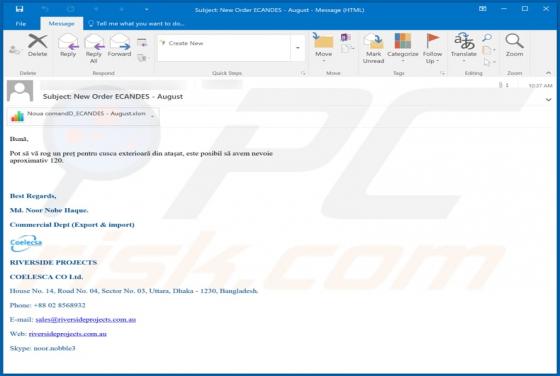Click the Coelecsa logo image

[x=26, y=243]
